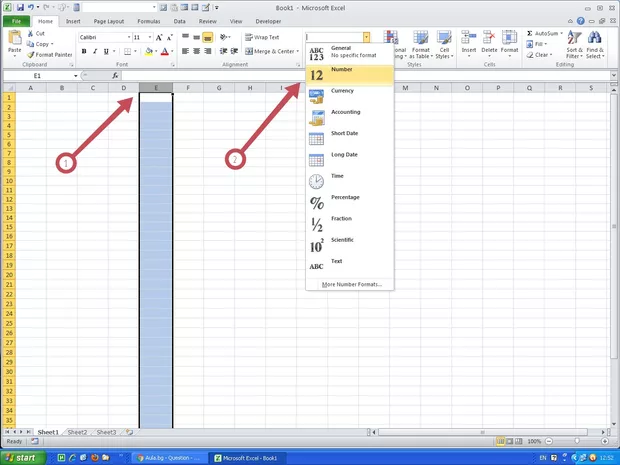The width and height of the screenshot is (620, 465).
Task: Open the font size 11 dropdown
Action: [150, 37]
